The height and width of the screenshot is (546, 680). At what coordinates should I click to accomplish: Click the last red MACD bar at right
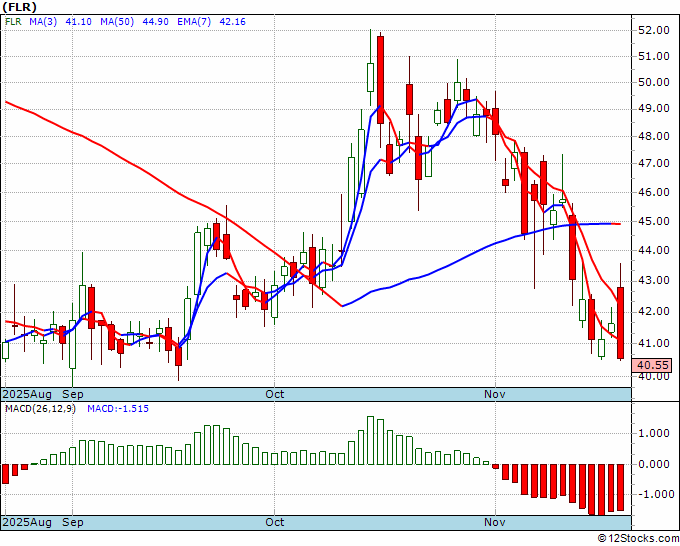621,487
